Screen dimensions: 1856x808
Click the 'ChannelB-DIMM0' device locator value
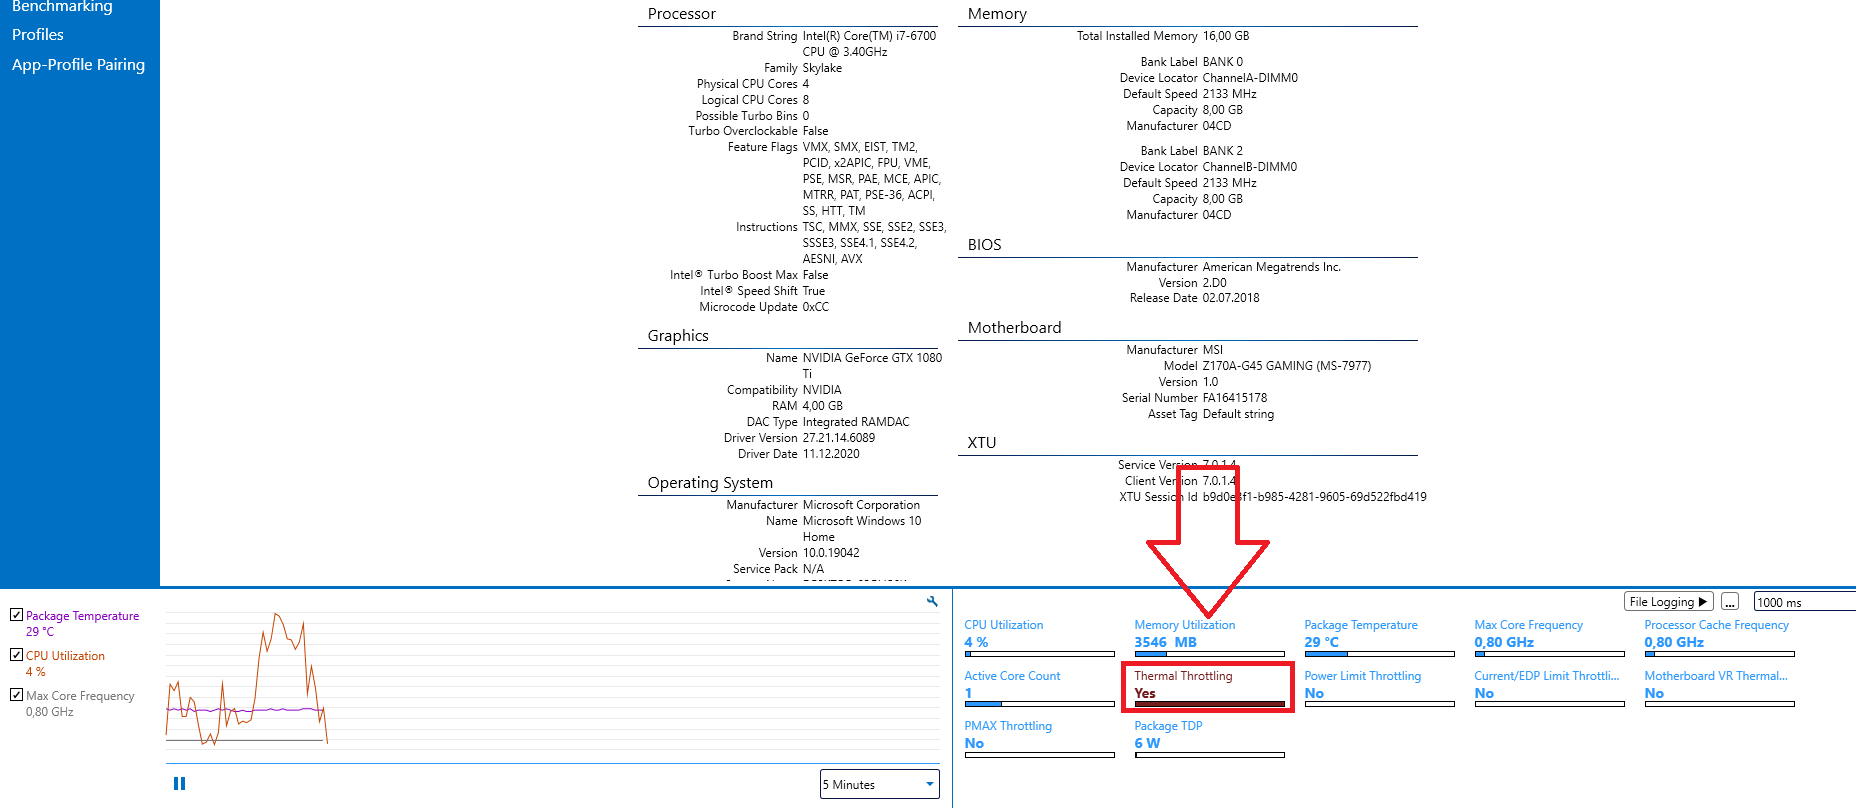tap(1250, 167)
